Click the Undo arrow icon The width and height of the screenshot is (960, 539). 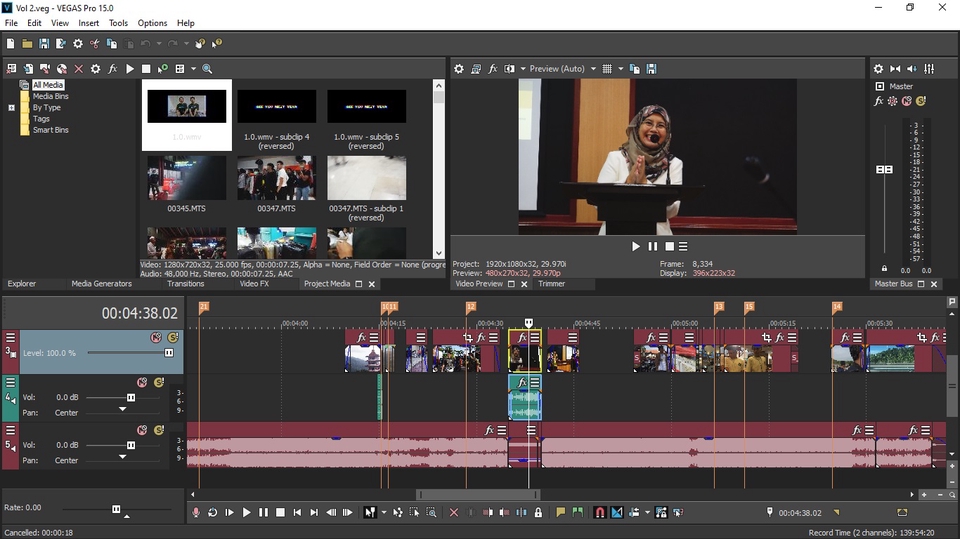point(146,43)
